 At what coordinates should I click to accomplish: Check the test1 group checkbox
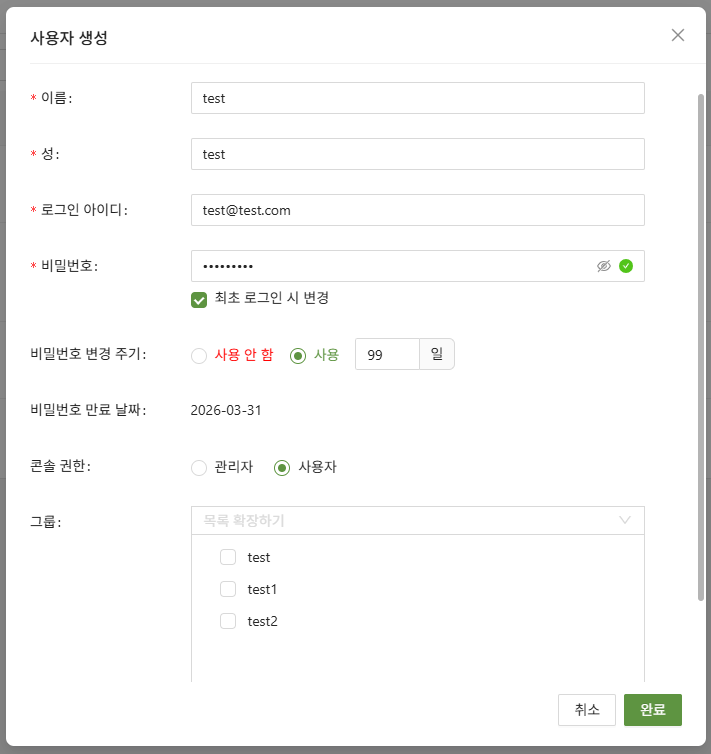click(228, 589)
